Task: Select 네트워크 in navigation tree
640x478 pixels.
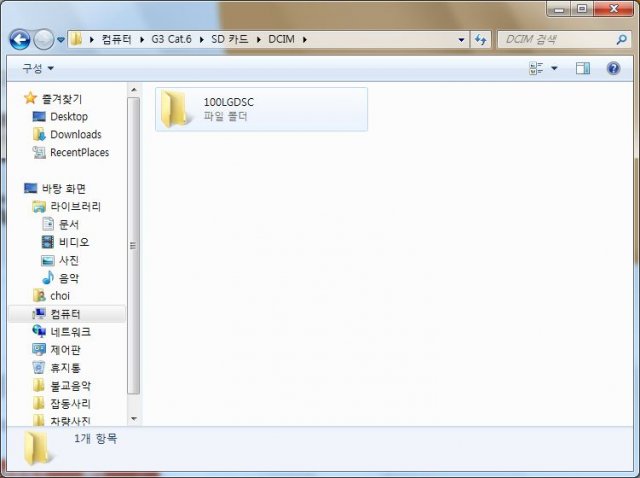Action: point(70,332)
